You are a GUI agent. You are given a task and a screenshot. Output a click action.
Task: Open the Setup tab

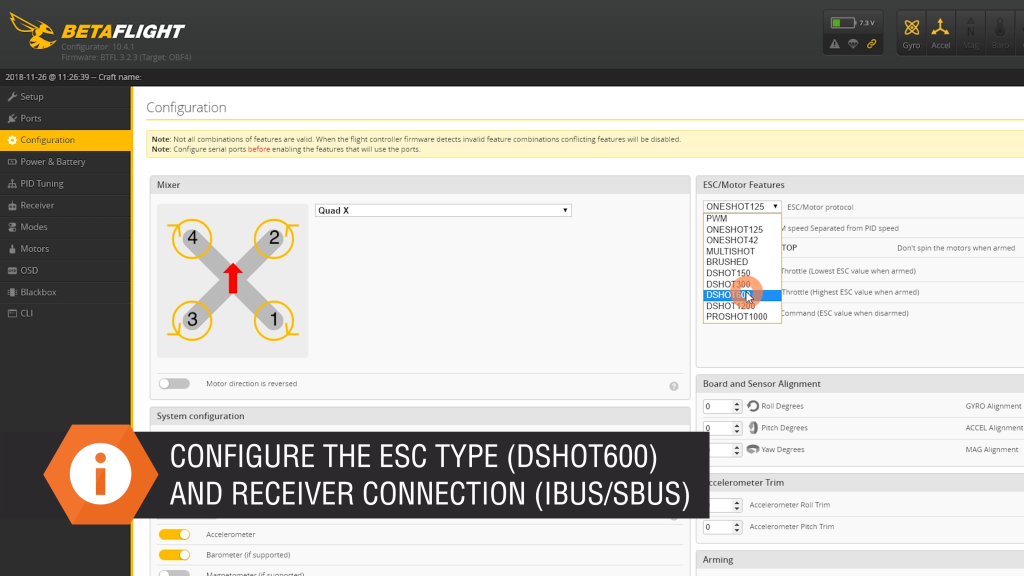pyautogui.click(x=65, y=97)
